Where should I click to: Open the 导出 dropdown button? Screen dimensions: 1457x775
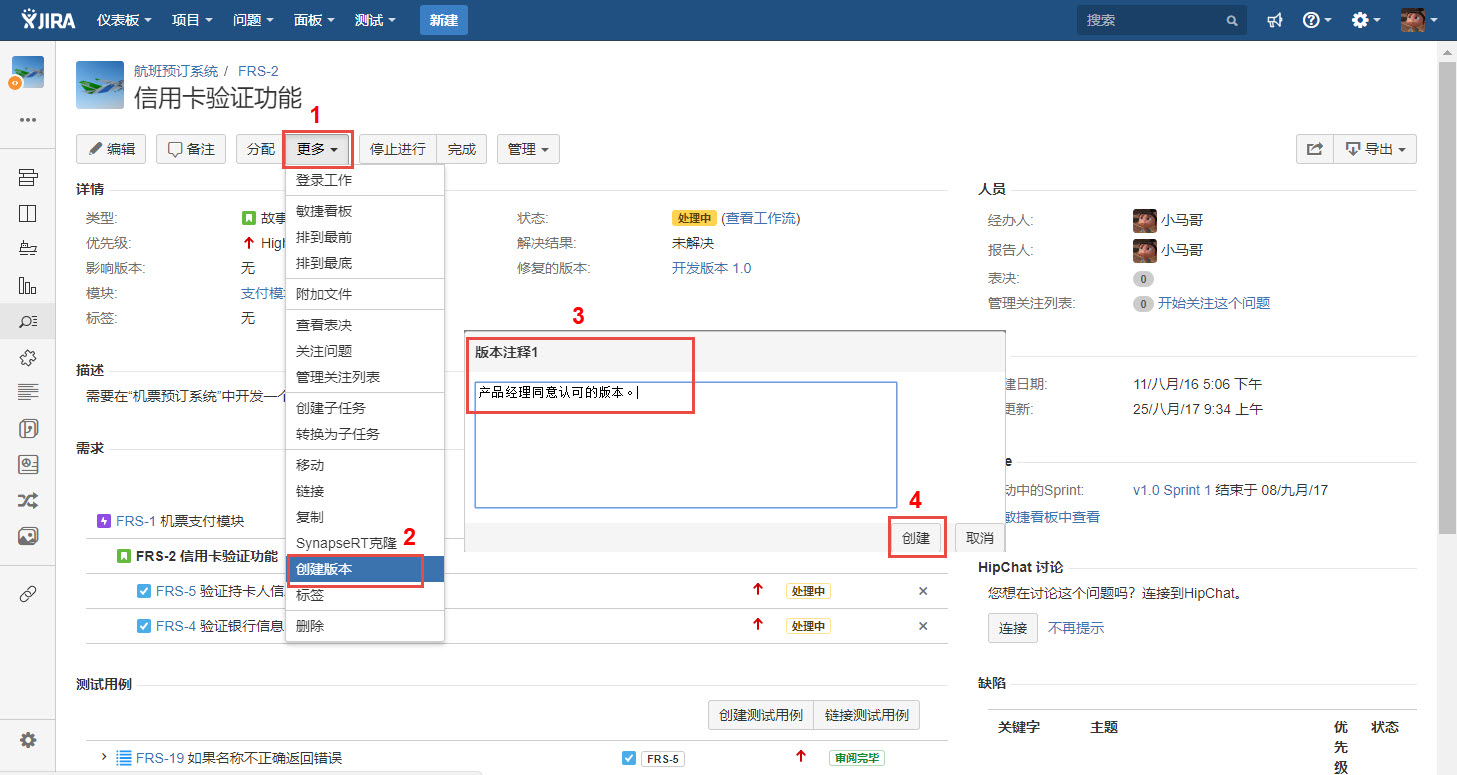[1375, 149]
